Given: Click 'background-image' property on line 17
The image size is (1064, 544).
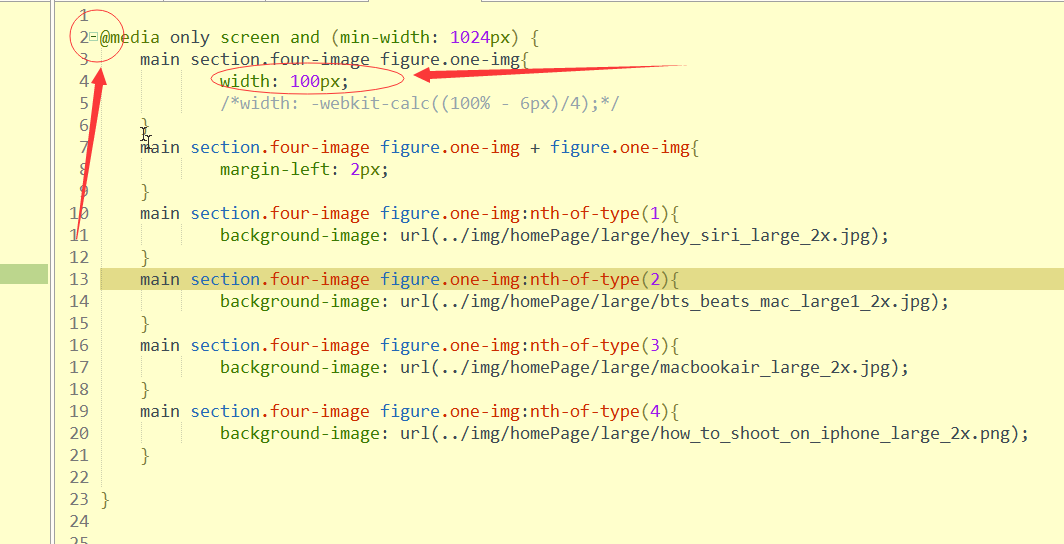Looking at the screenshot, I should pos(299,368).
